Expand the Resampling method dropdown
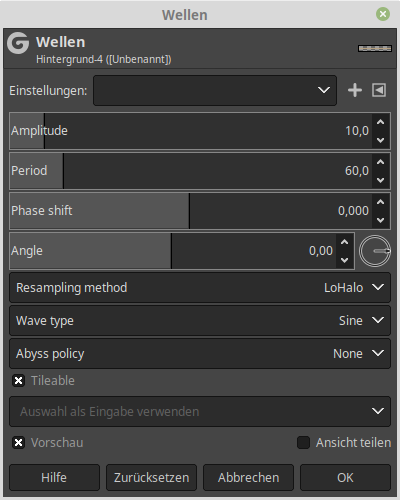 pyautogui.click(x=200, y=288)
